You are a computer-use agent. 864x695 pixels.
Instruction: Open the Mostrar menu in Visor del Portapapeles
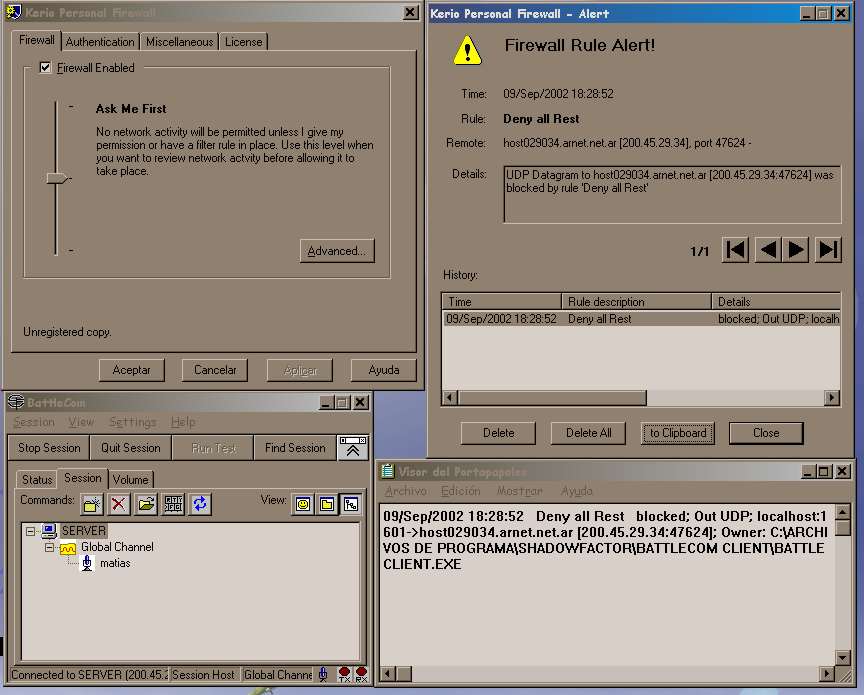[x=520, y=491]
